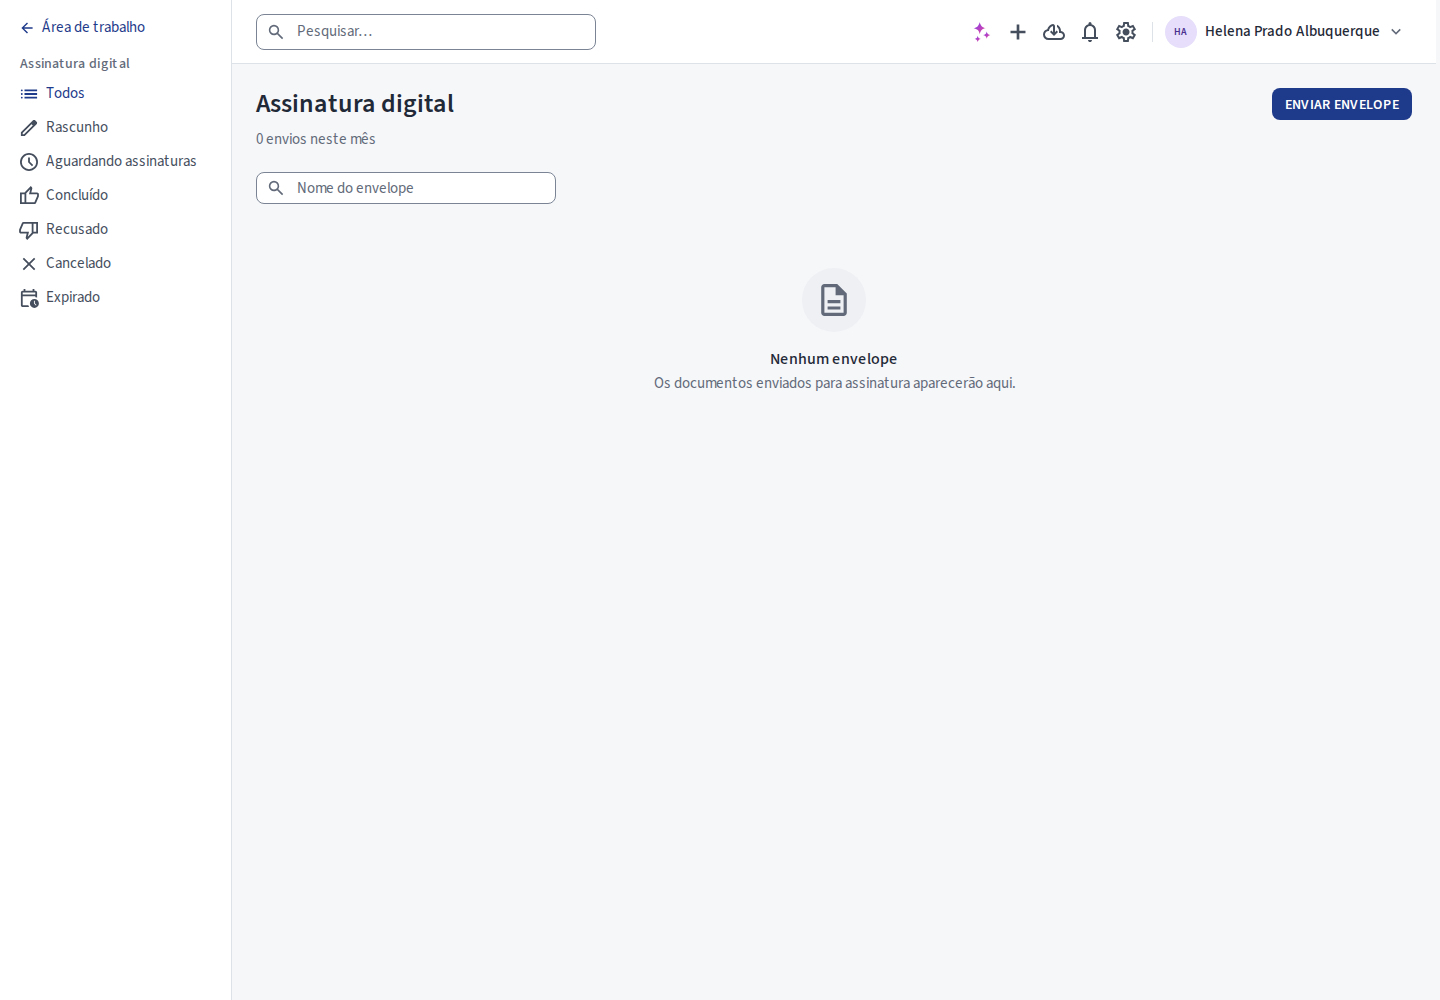Click the 'Assinatura digital' sidebar section label
Image resolution: width=1440 pixels, height=1000 pixels.
pos(75,63)
